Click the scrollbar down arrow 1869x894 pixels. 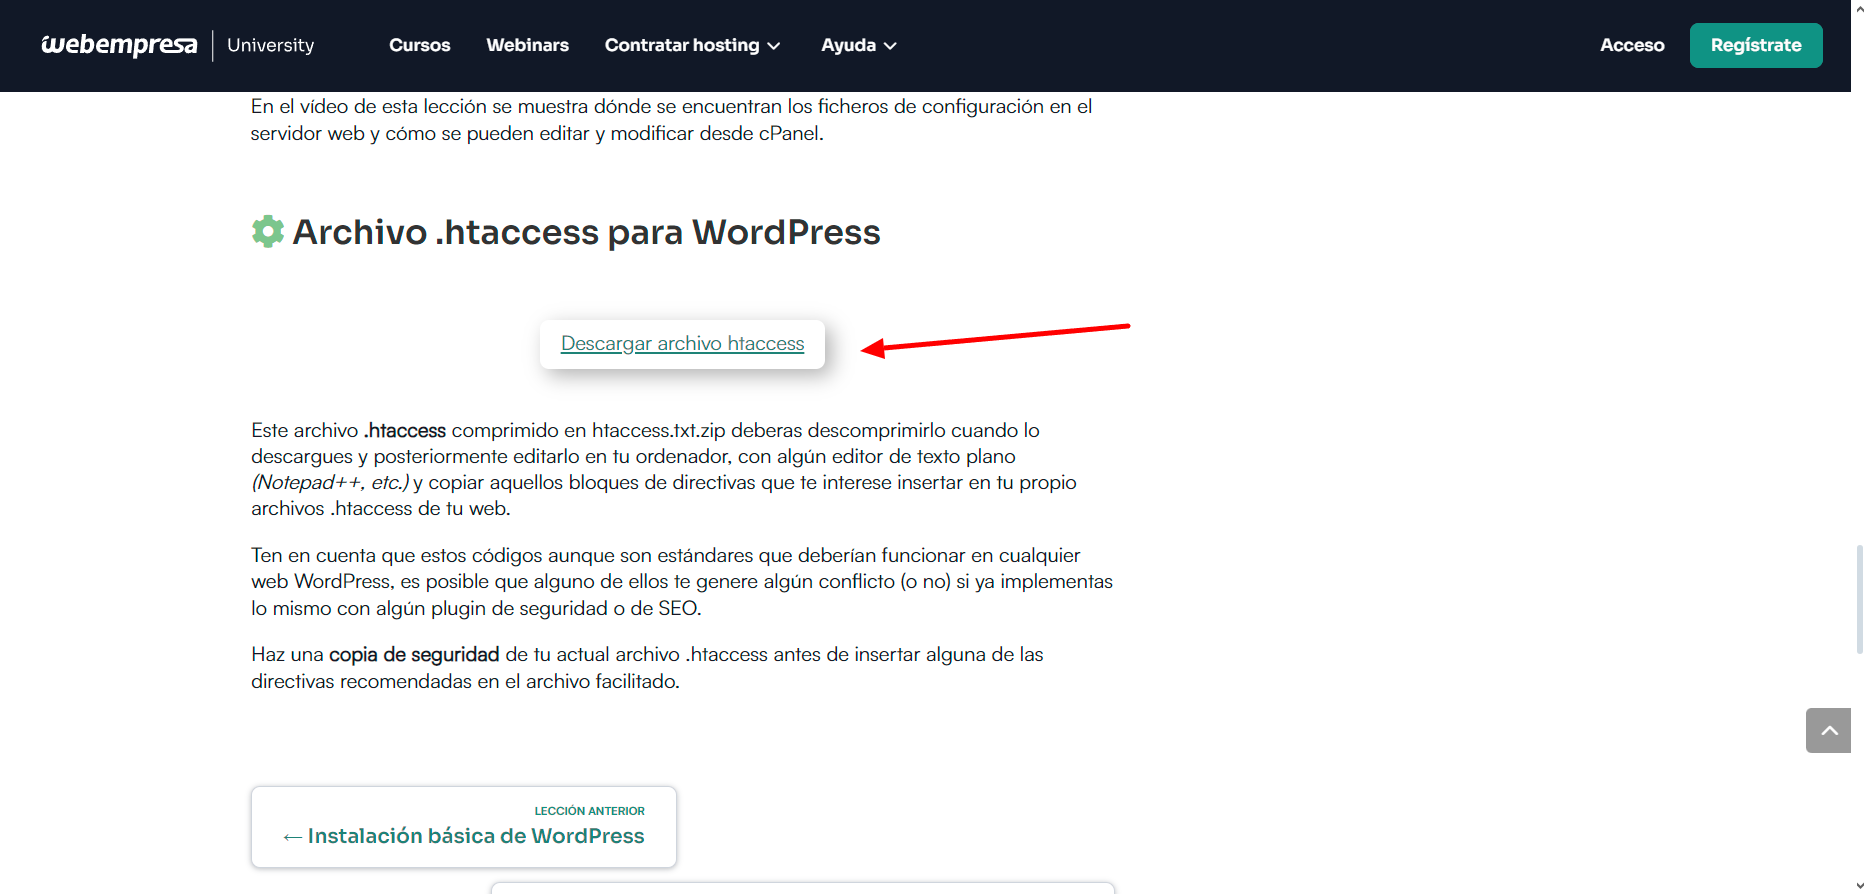tap(1859, 886)
